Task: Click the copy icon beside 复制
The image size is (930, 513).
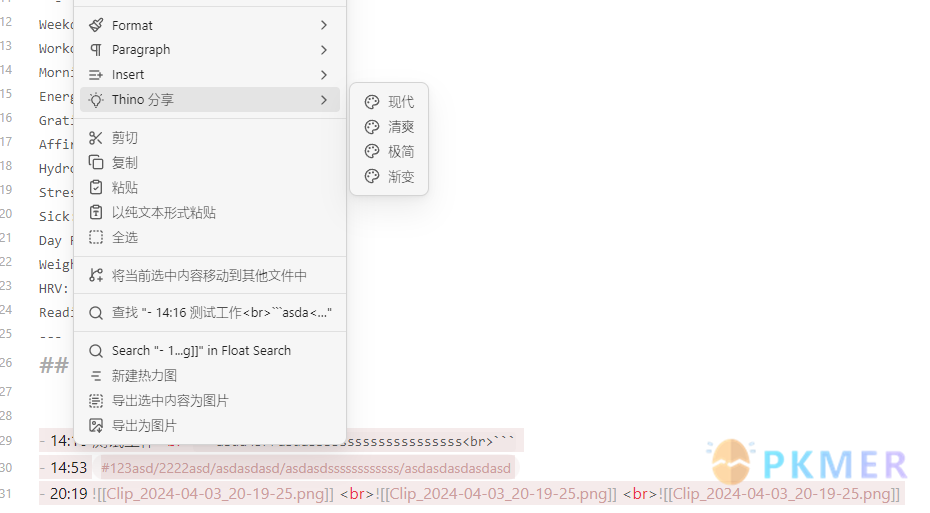Action: [95, 162]
